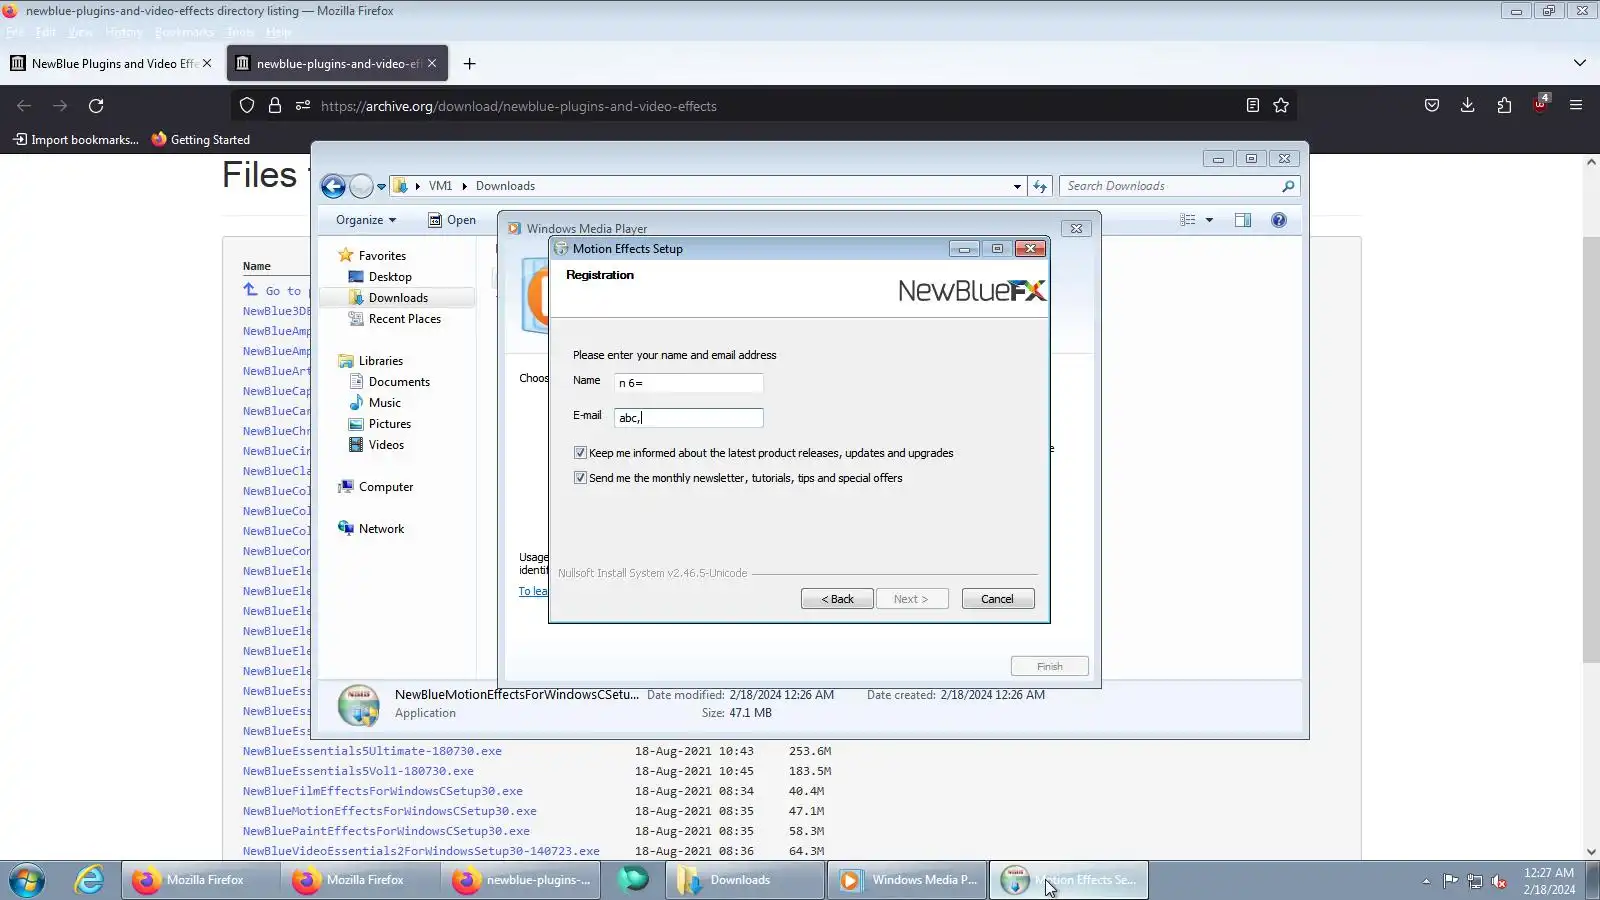Screen dimensions: 1600x900
Task: Open the Firefox downloads panel
Action: tap(1468, 106)
